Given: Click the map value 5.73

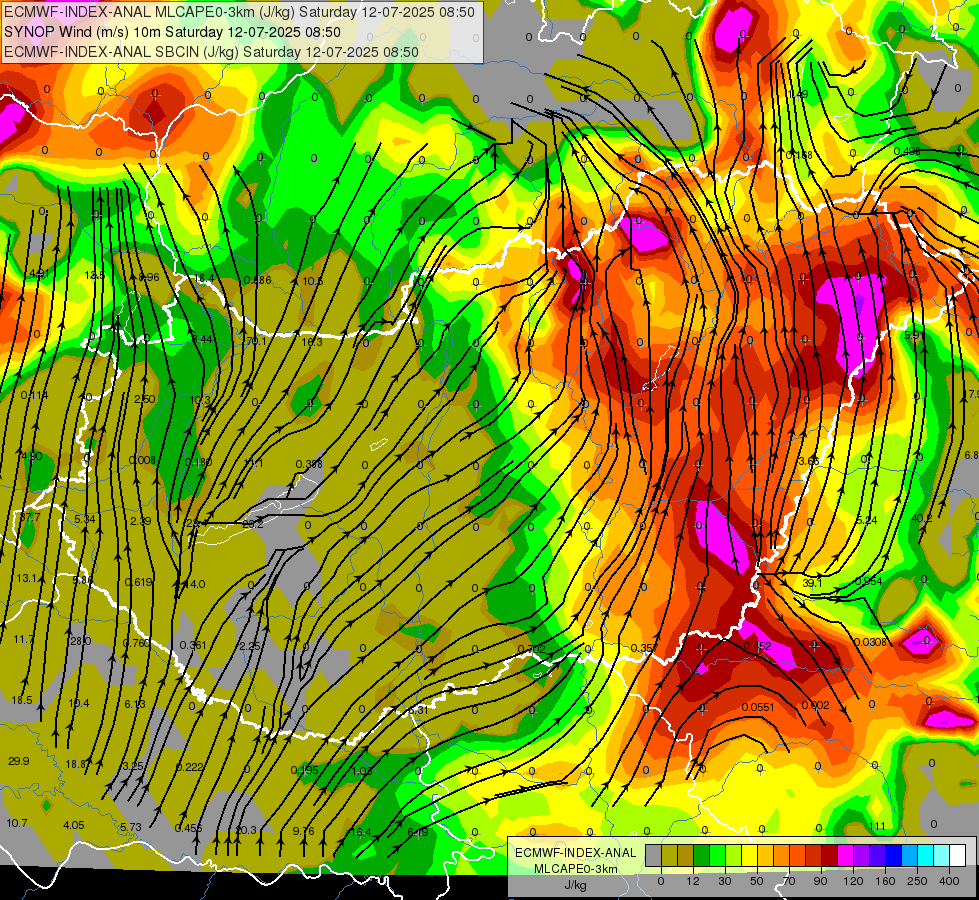Looking at the screenshot, I should pyautogui.click(x=130, y=827).
